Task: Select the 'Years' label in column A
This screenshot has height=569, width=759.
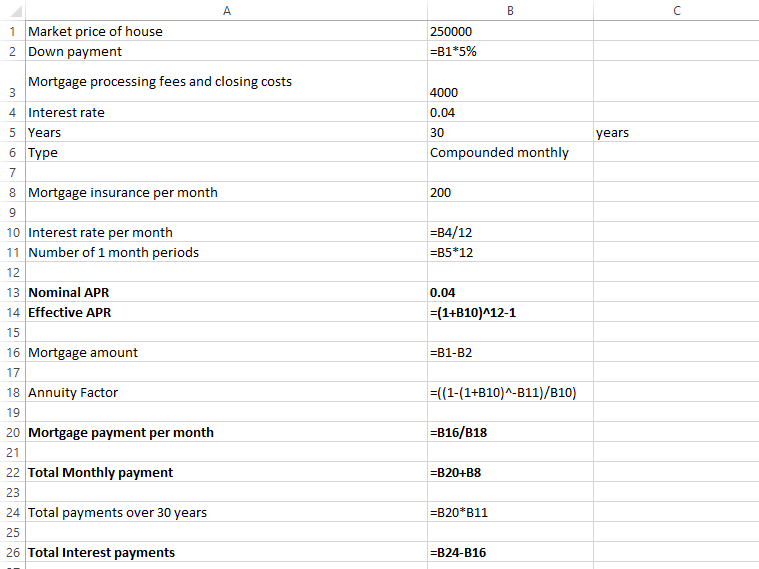Action: (x=227, y=132)
